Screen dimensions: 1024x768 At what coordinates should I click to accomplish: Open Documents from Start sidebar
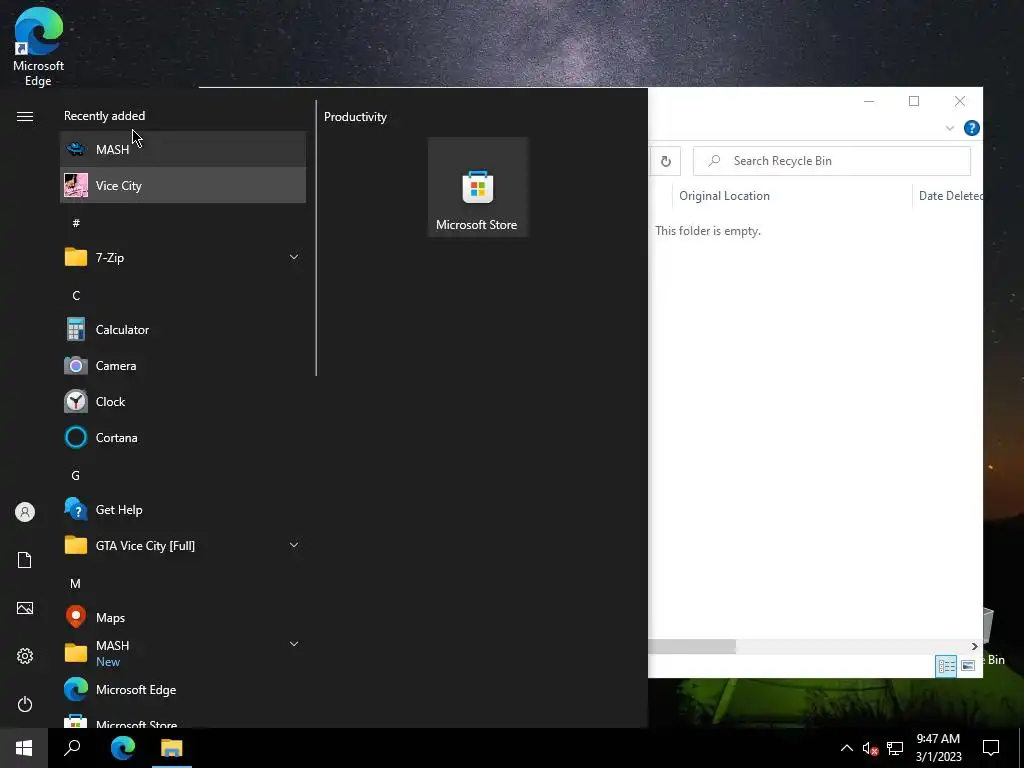pos(25,560)
